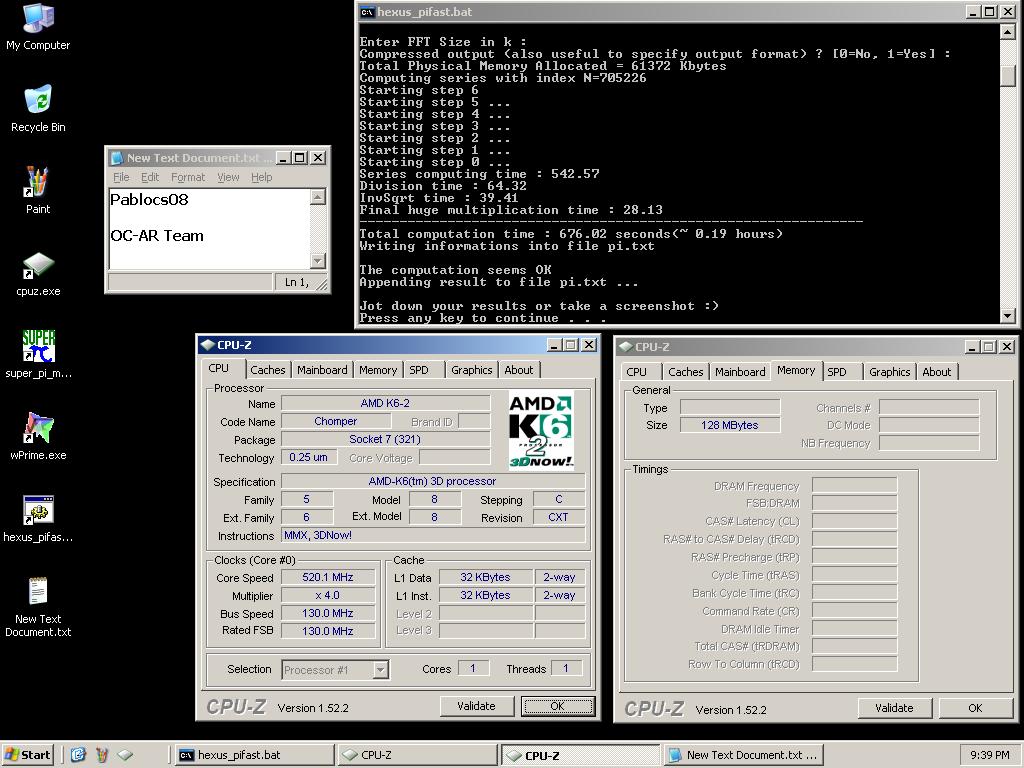This screenshot has height=768, width=1024.
Task: Switch to Memory tab in left CPU-Z
Action: click(378, 370)
